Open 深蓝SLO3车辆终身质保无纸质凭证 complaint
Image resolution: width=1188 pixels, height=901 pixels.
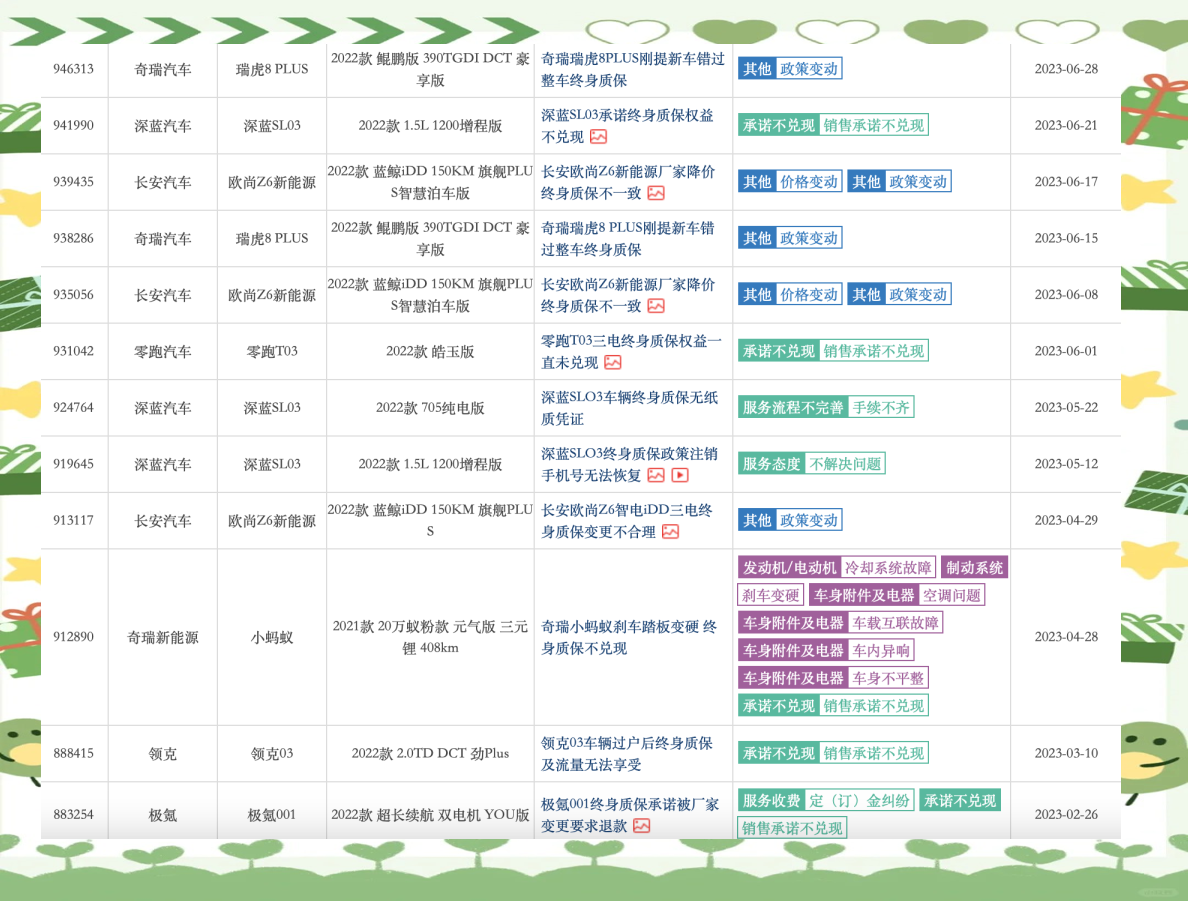click(x=629, y=408)
